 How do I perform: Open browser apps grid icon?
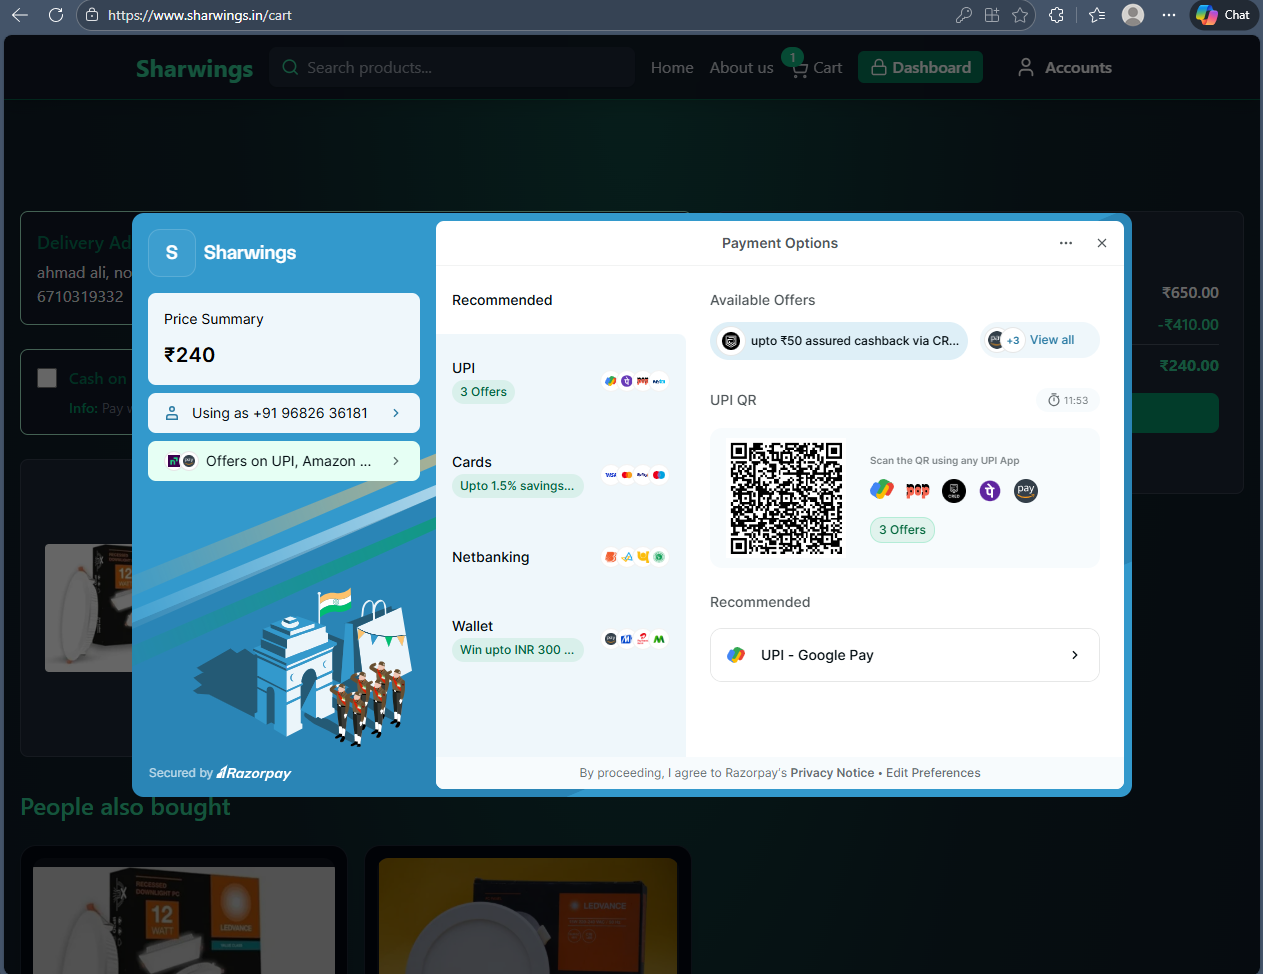[x=992, y=15]
